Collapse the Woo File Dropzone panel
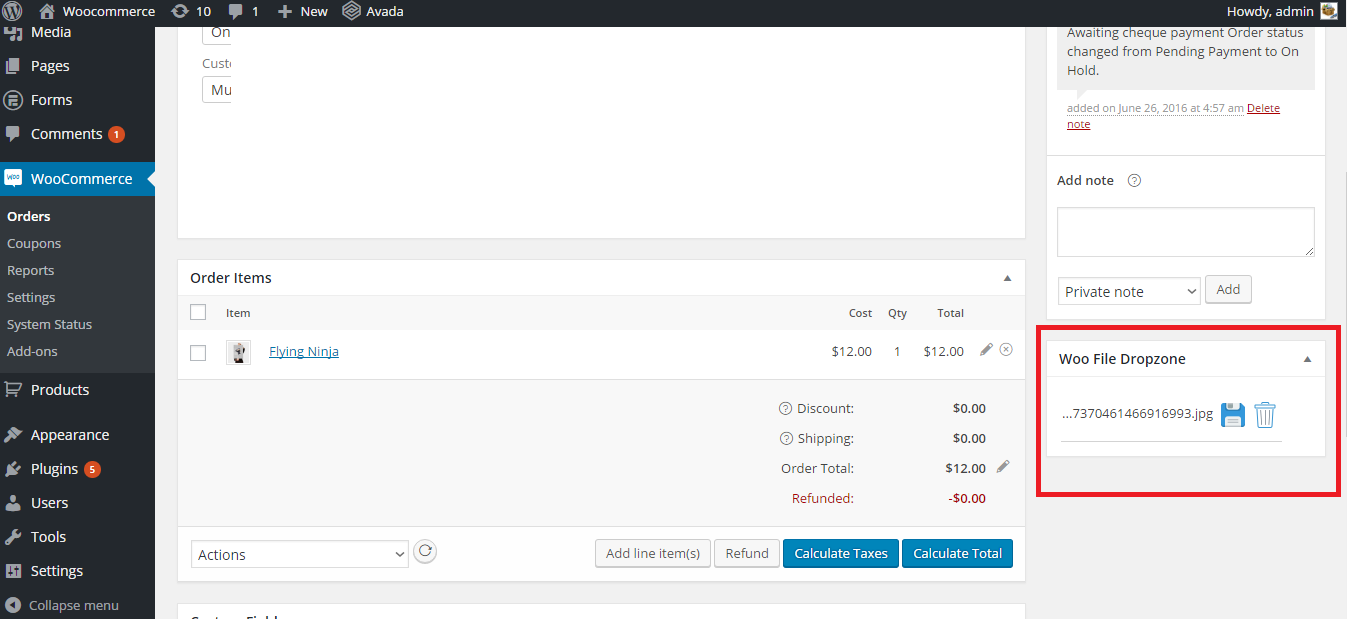Image resolution: width=1347 pixels, height=619 pixels. click(x=1307, y=359)
